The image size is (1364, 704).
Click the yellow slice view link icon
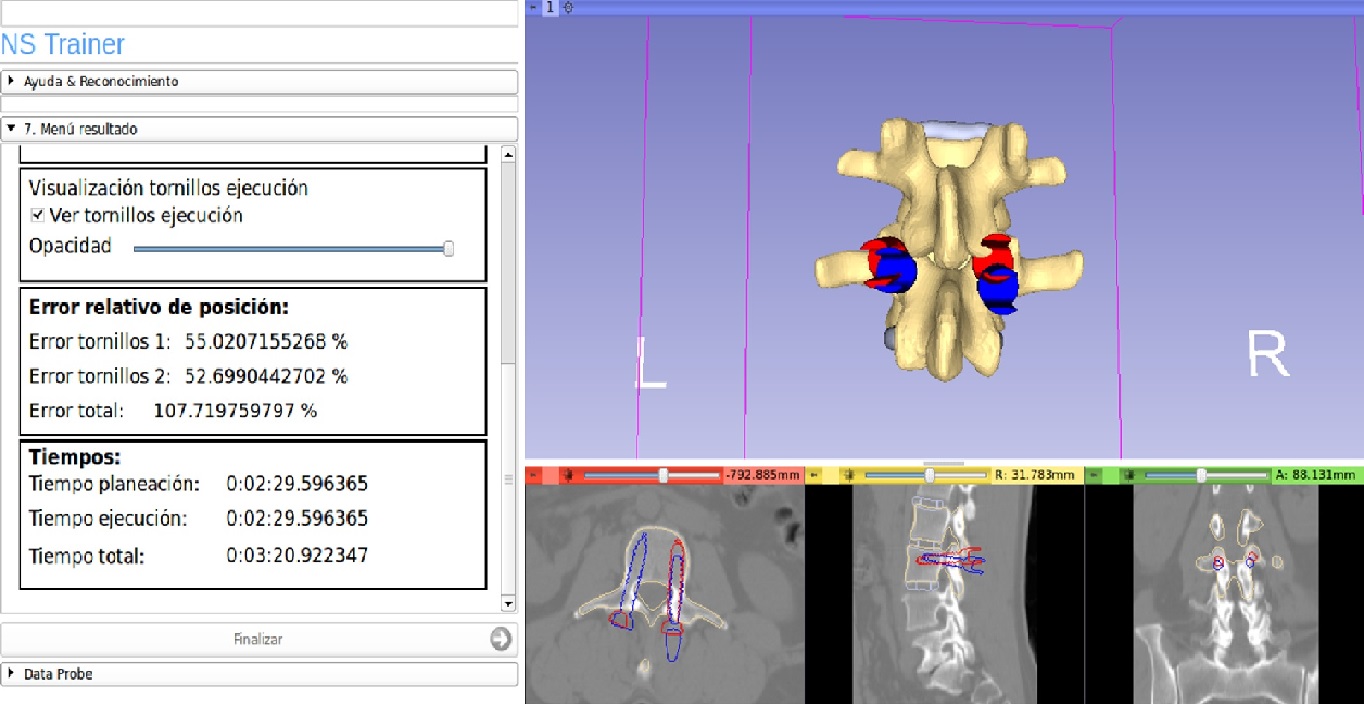click(848, 475)
